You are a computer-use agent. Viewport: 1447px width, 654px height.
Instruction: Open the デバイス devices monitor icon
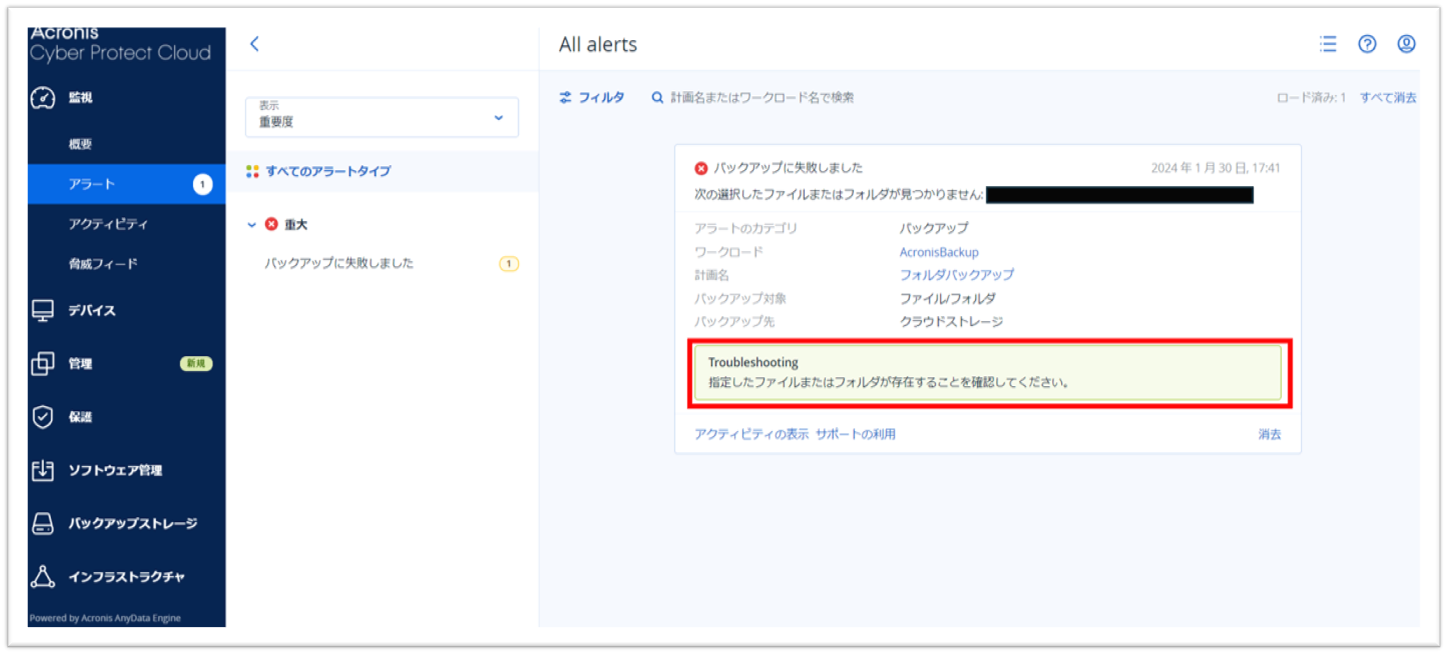point(42,311)
